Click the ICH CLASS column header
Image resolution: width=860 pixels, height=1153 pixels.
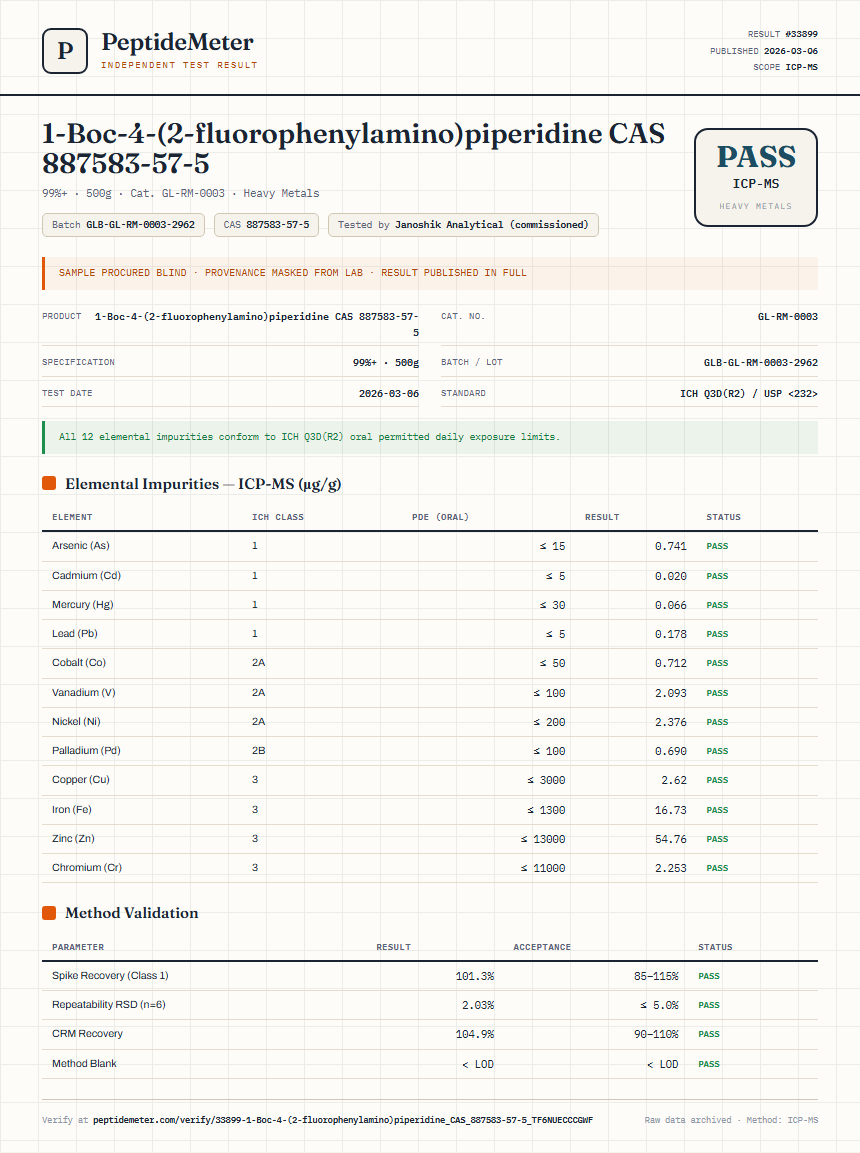(x=278, y=517)
